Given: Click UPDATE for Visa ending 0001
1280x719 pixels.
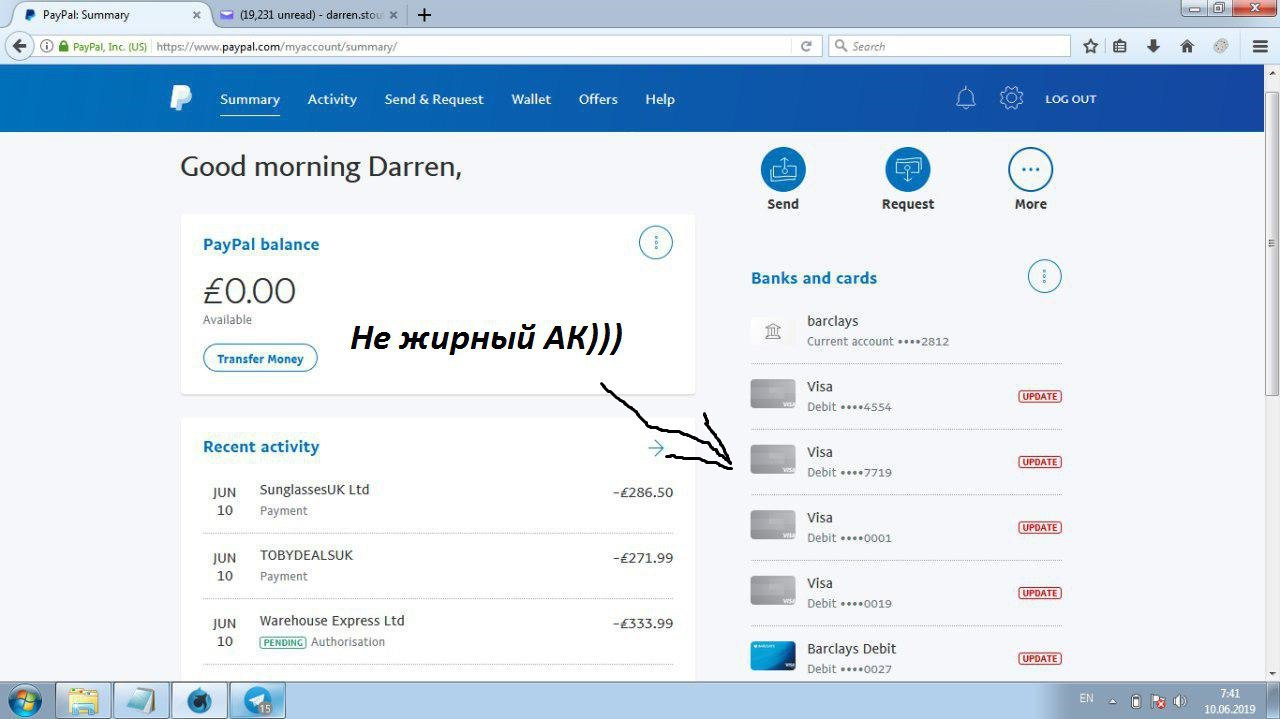Looking at the screenshot, I should tap(1040, 527).
